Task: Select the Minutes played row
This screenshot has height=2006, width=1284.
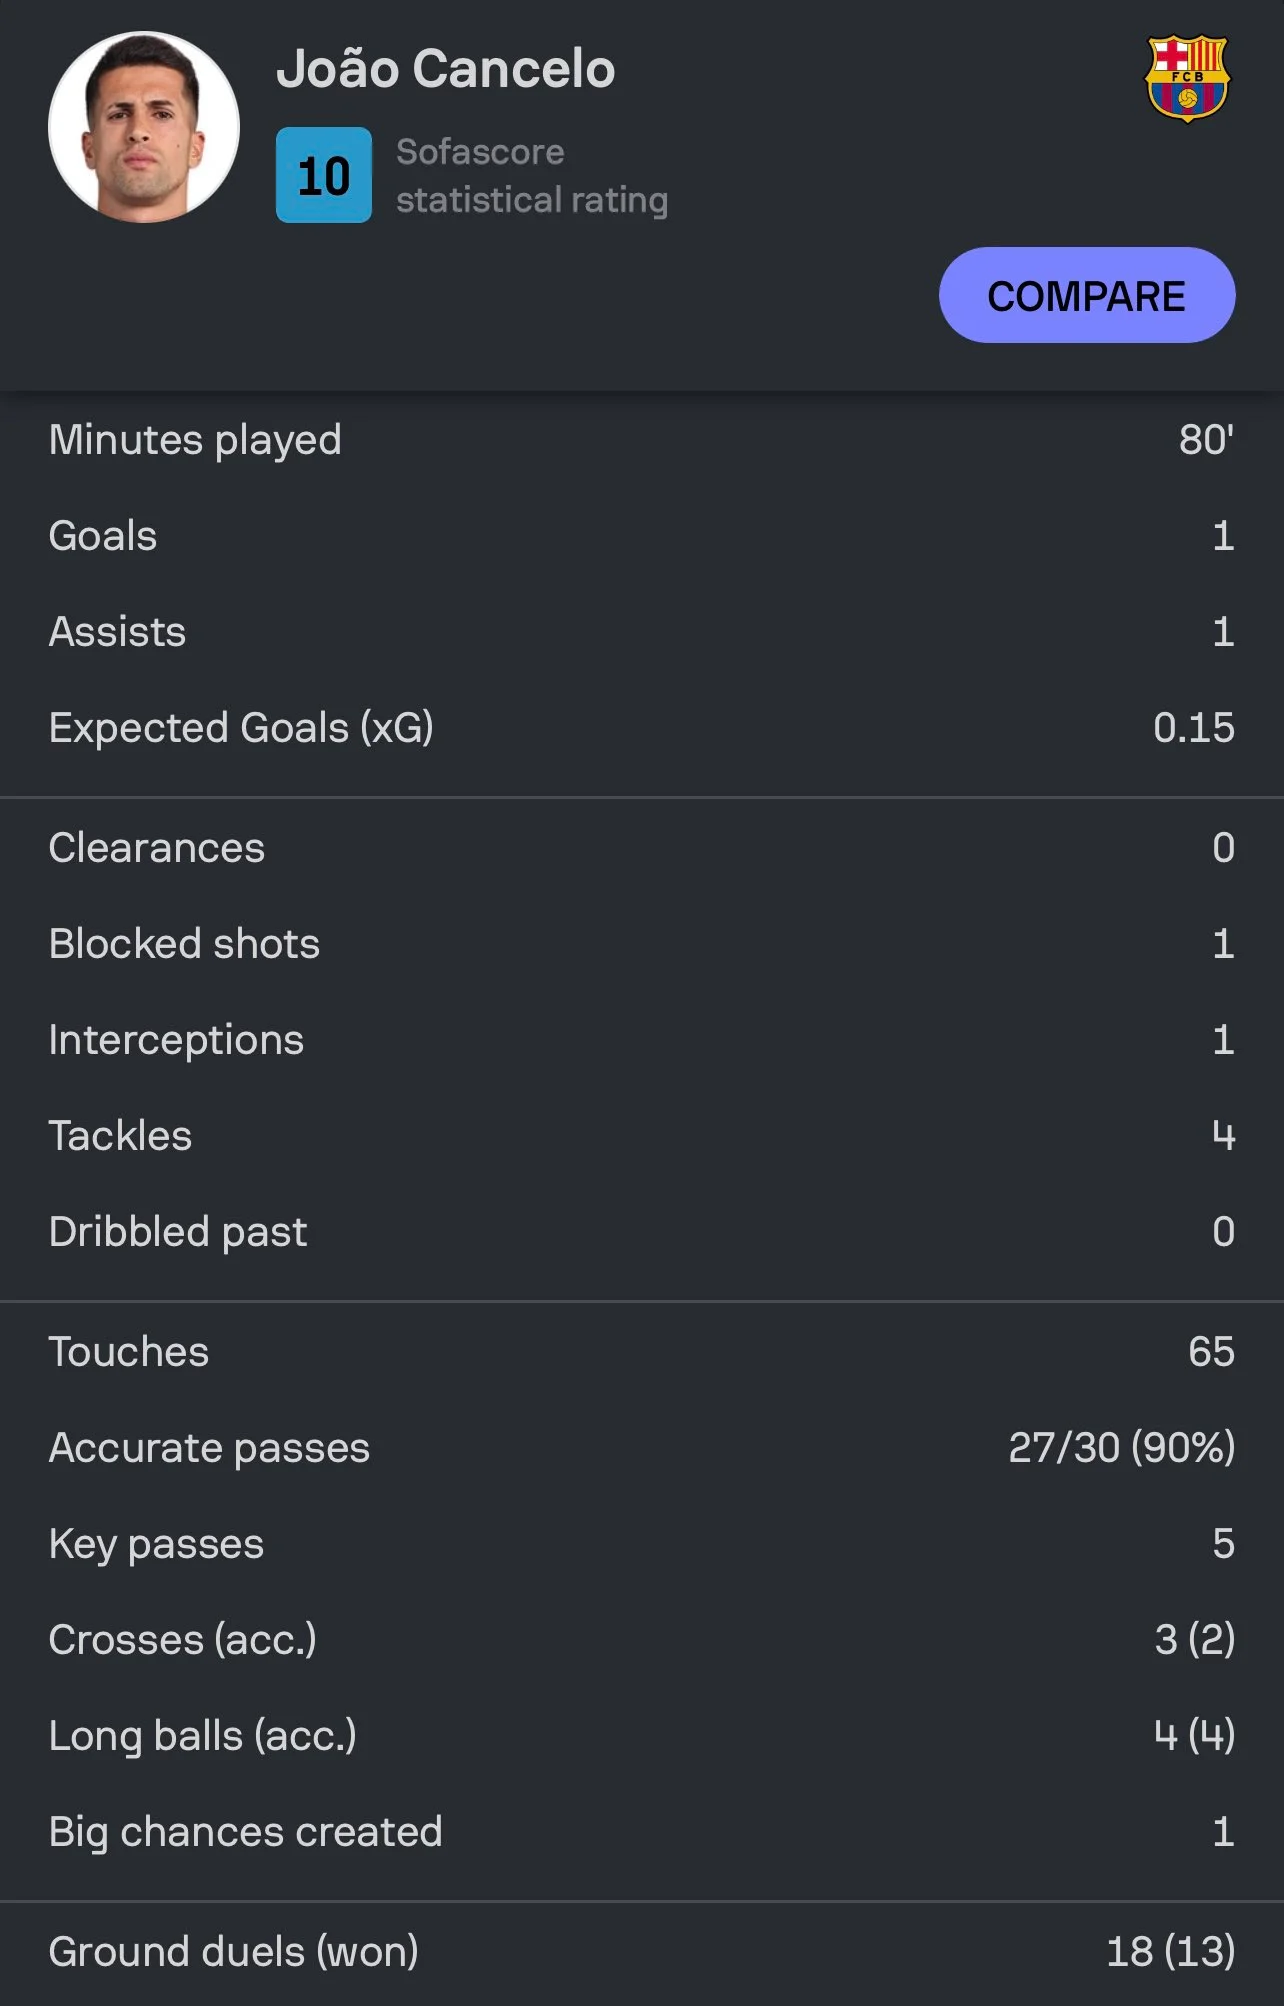Action: click(x=641, y=440)
